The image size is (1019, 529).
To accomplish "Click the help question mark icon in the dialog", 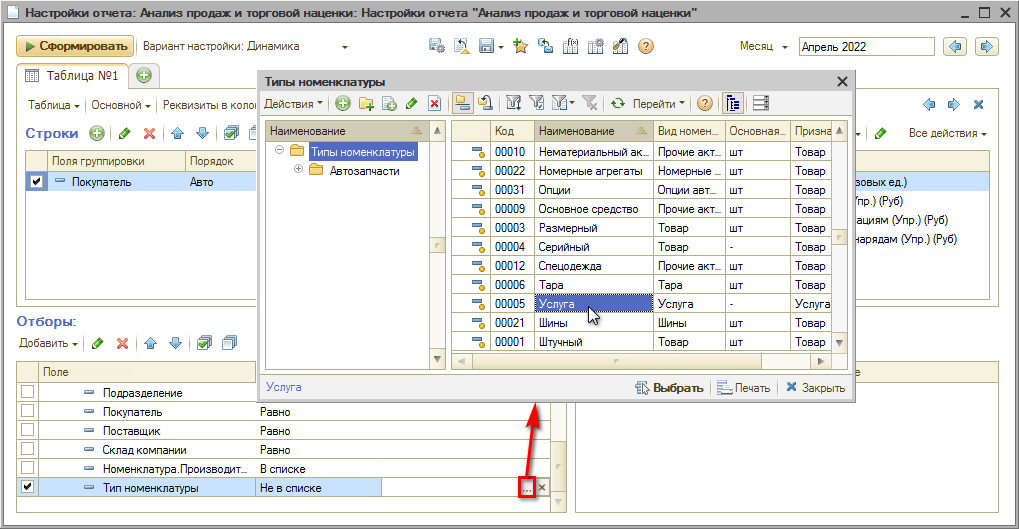I will tap(705, 104).
